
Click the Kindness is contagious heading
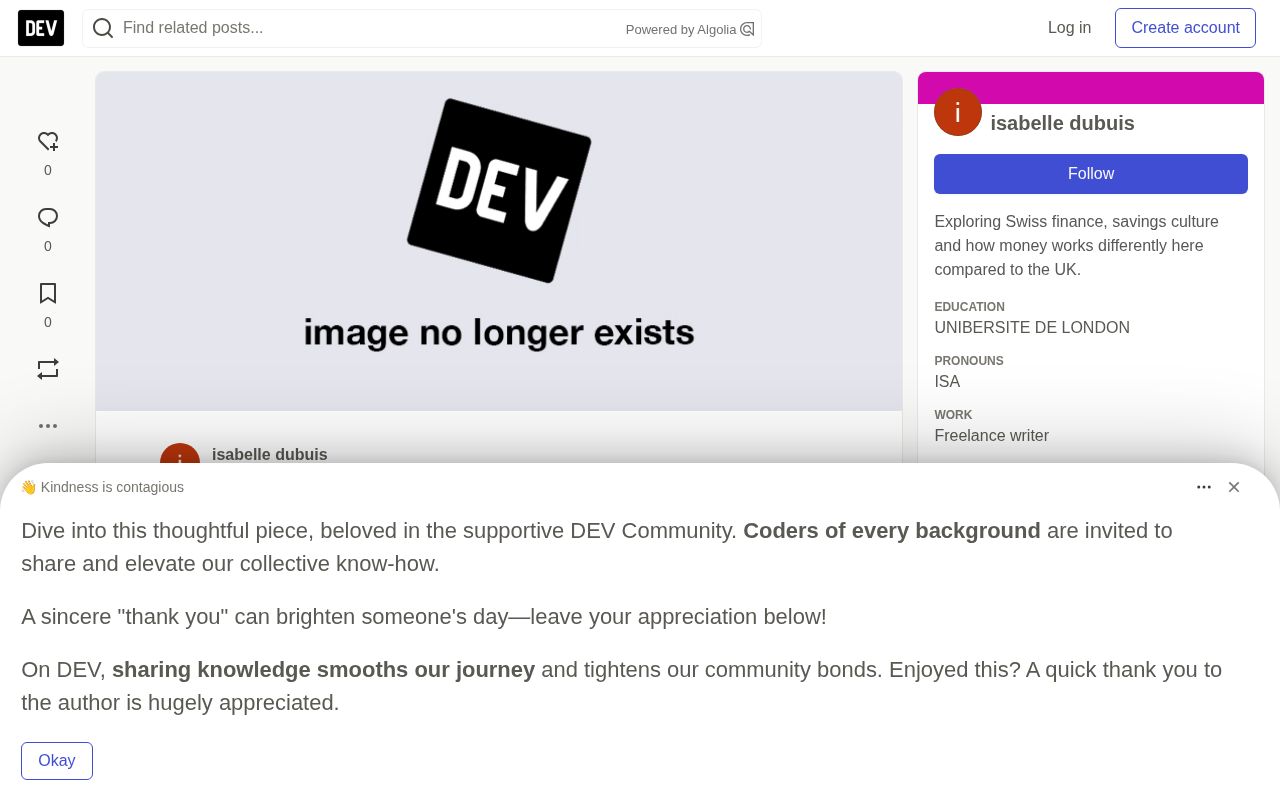(x=102, y=487)
